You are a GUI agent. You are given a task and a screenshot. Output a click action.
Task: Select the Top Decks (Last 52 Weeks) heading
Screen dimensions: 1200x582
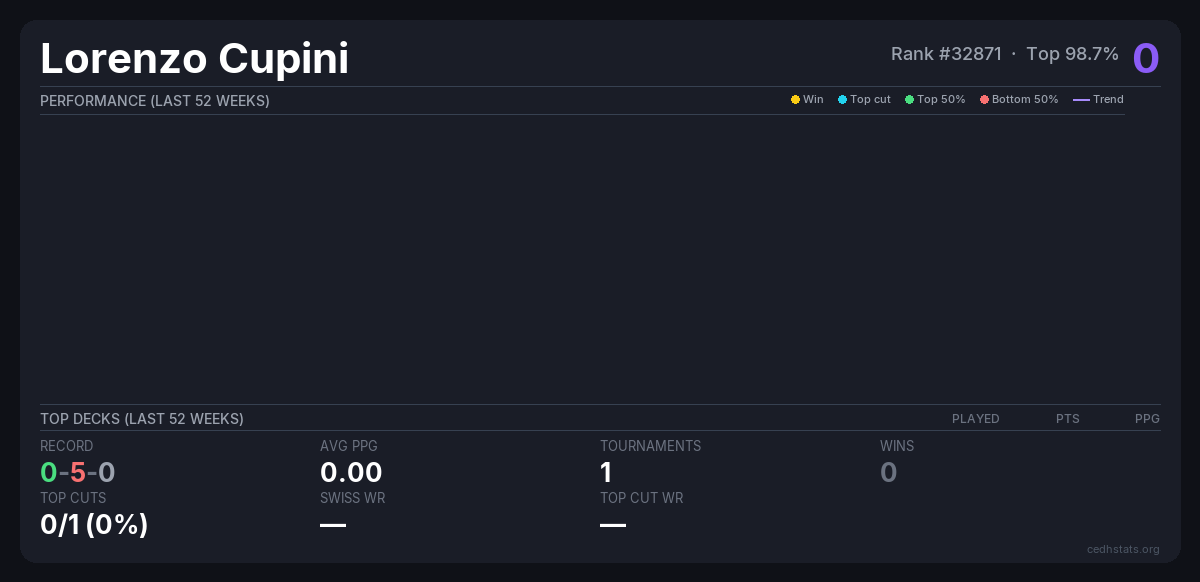(x=142, y=419)
